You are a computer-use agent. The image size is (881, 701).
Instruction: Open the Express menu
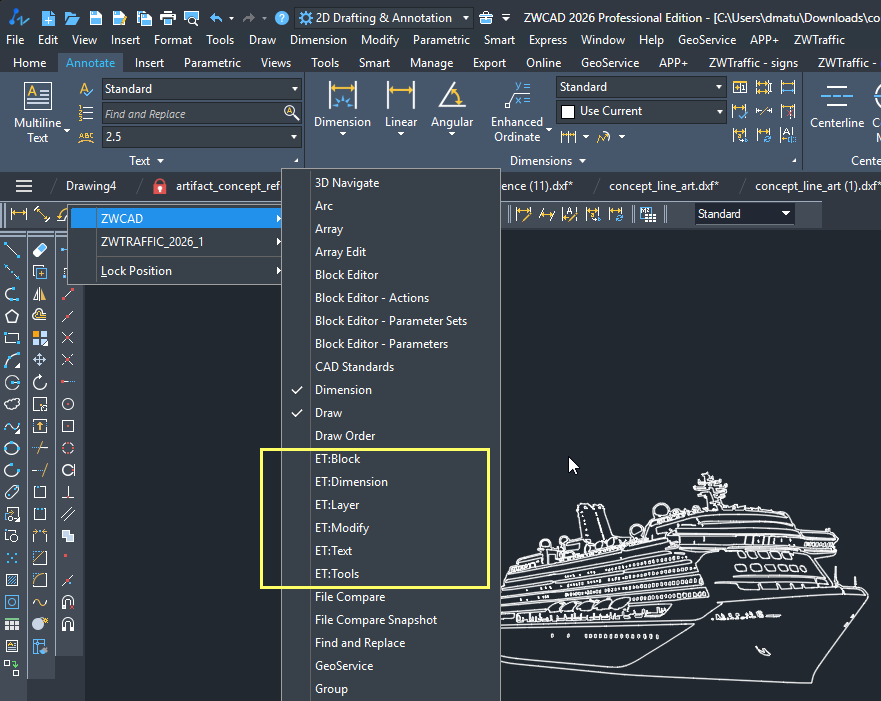(548, 40)
